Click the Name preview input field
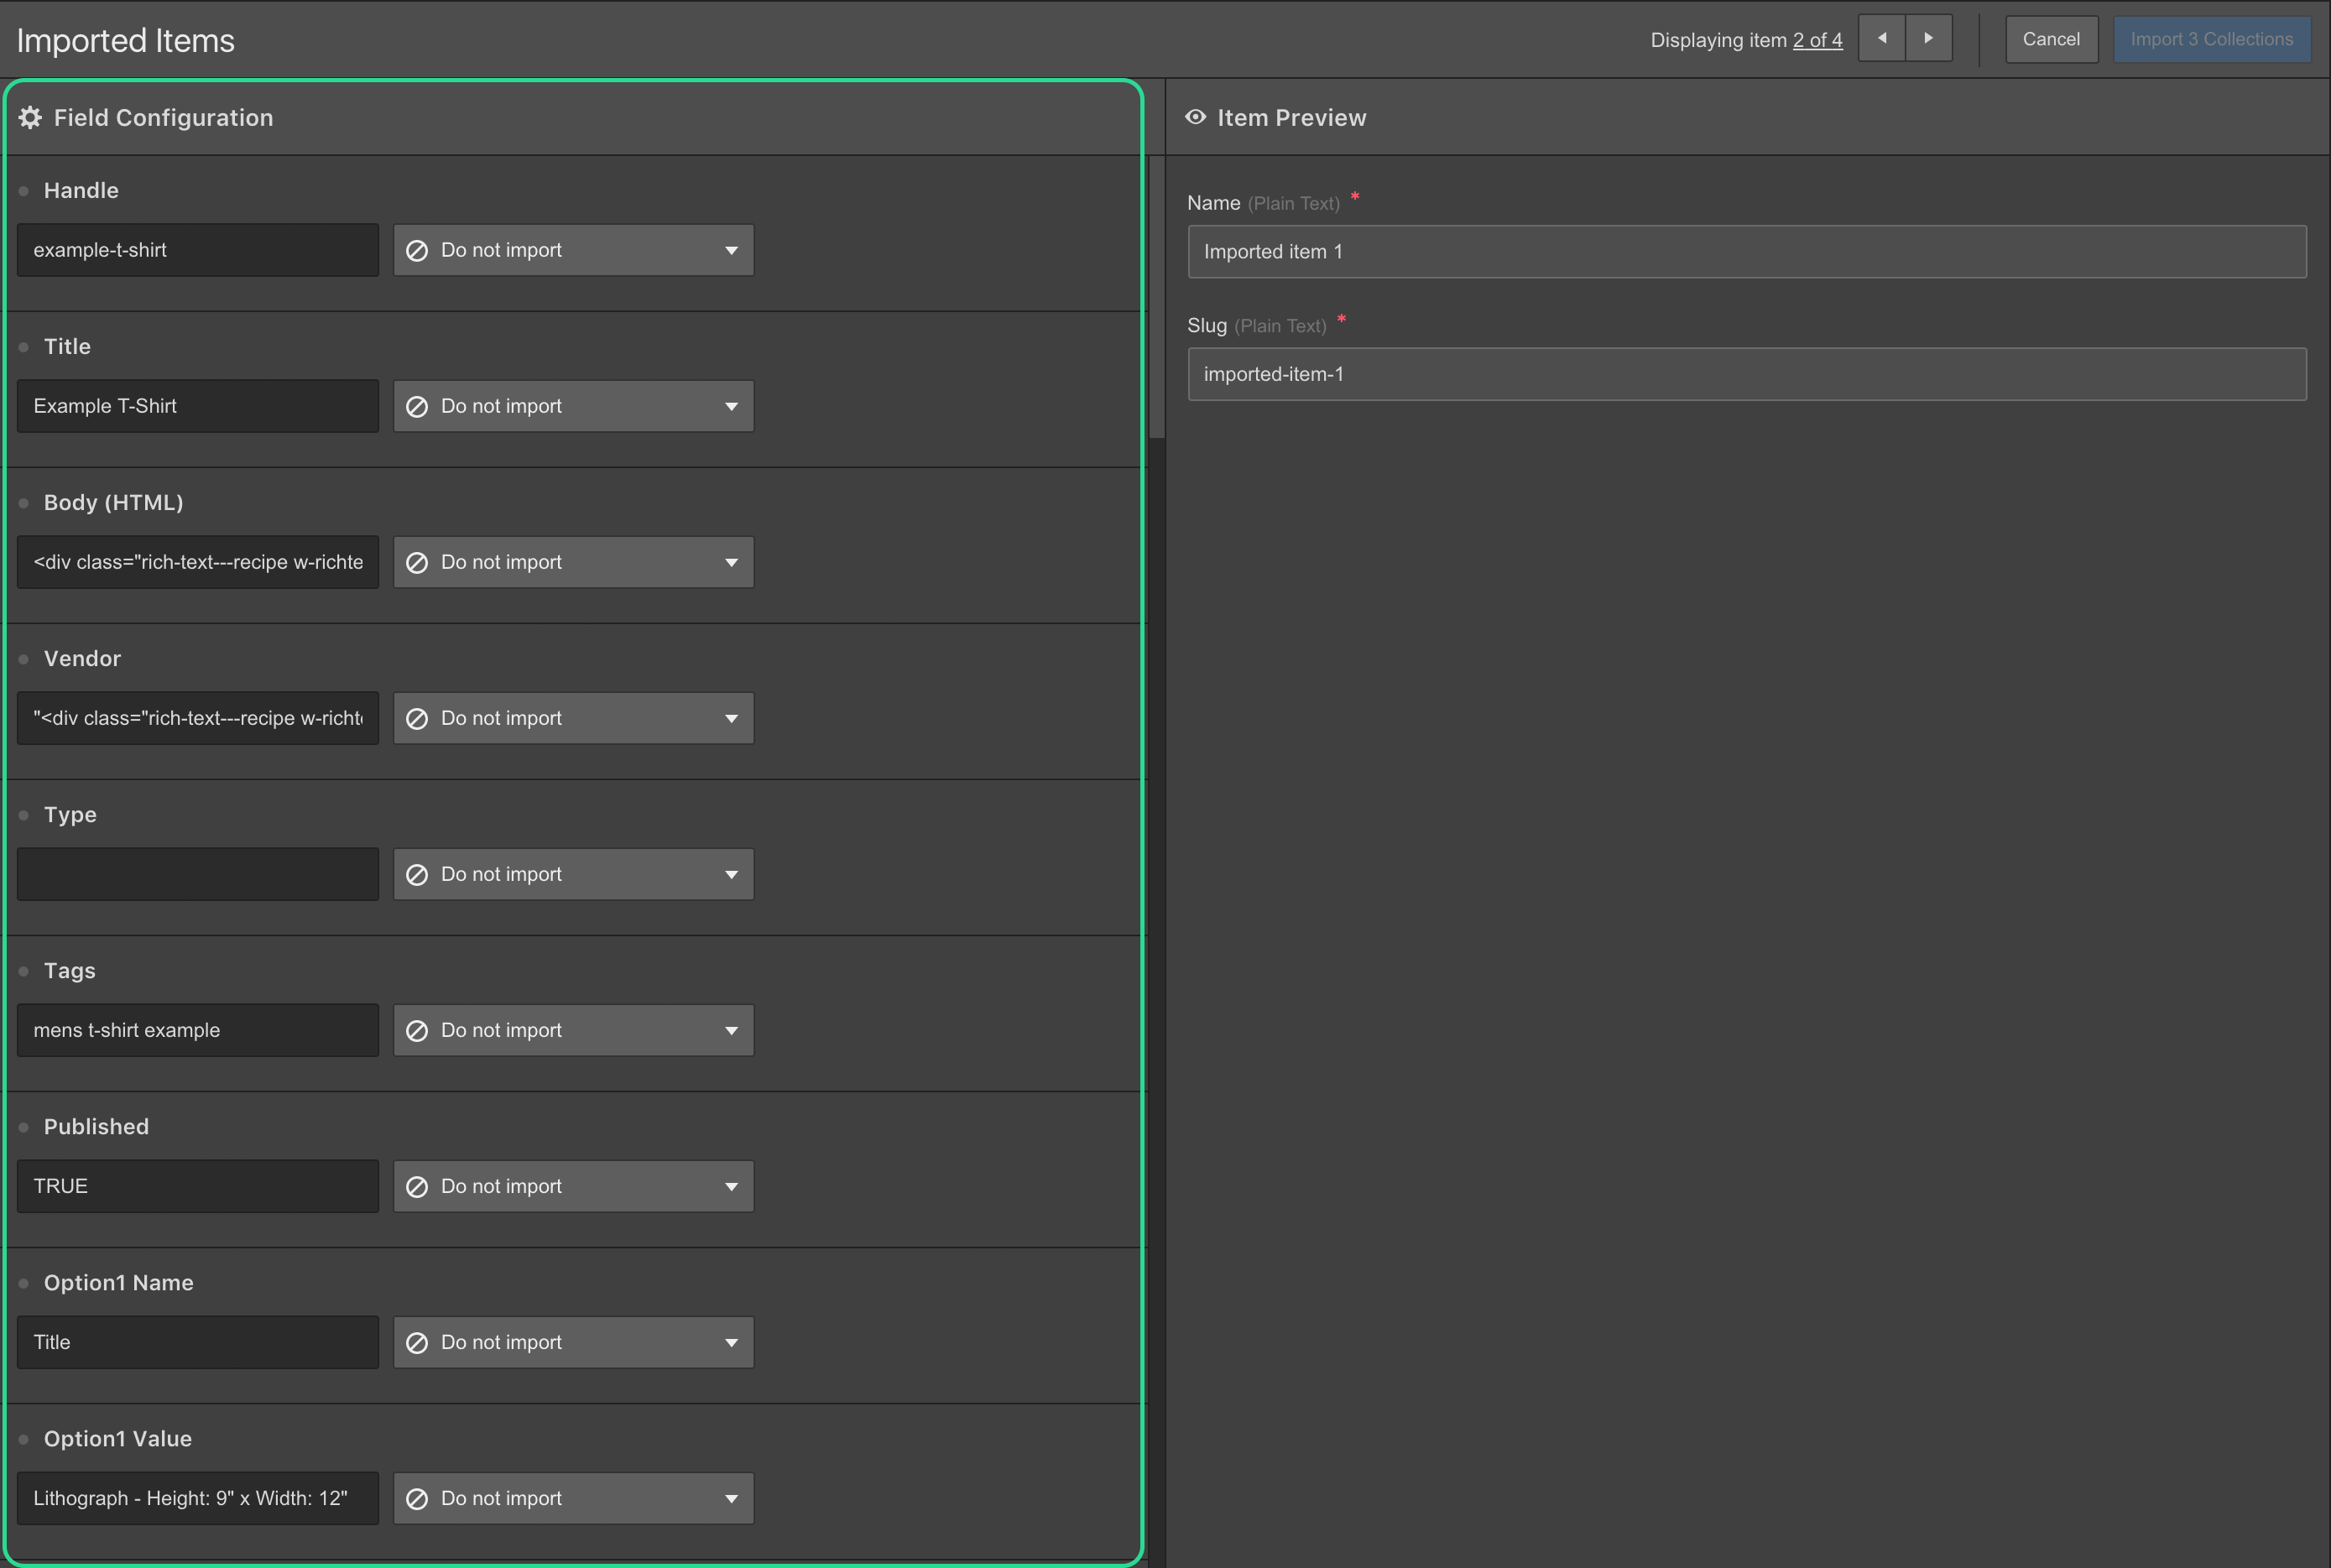This screenshot has height=1568, width=2331. 1746,252
